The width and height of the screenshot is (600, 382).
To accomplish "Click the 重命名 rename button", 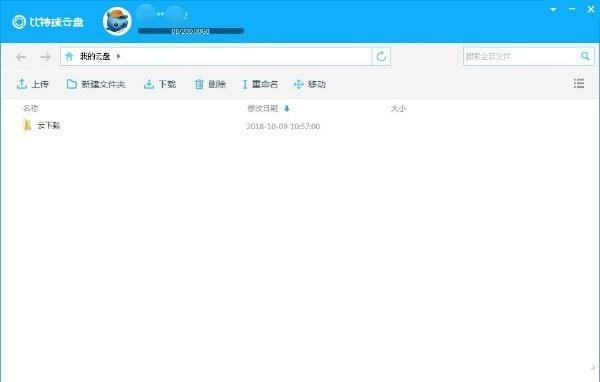I will point(260,84).
